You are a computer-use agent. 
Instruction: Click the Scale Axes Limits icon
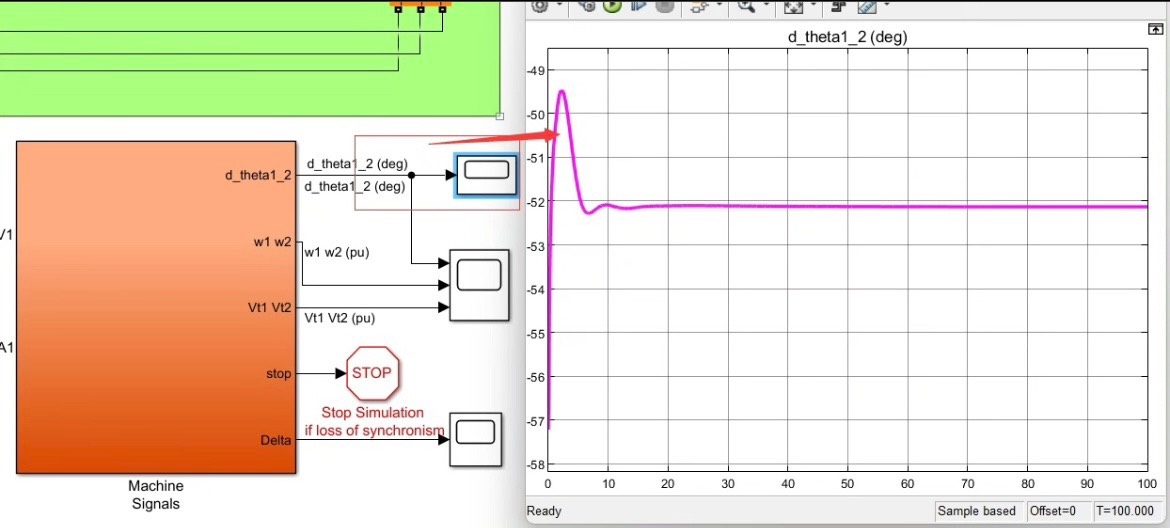click(792, 6)
